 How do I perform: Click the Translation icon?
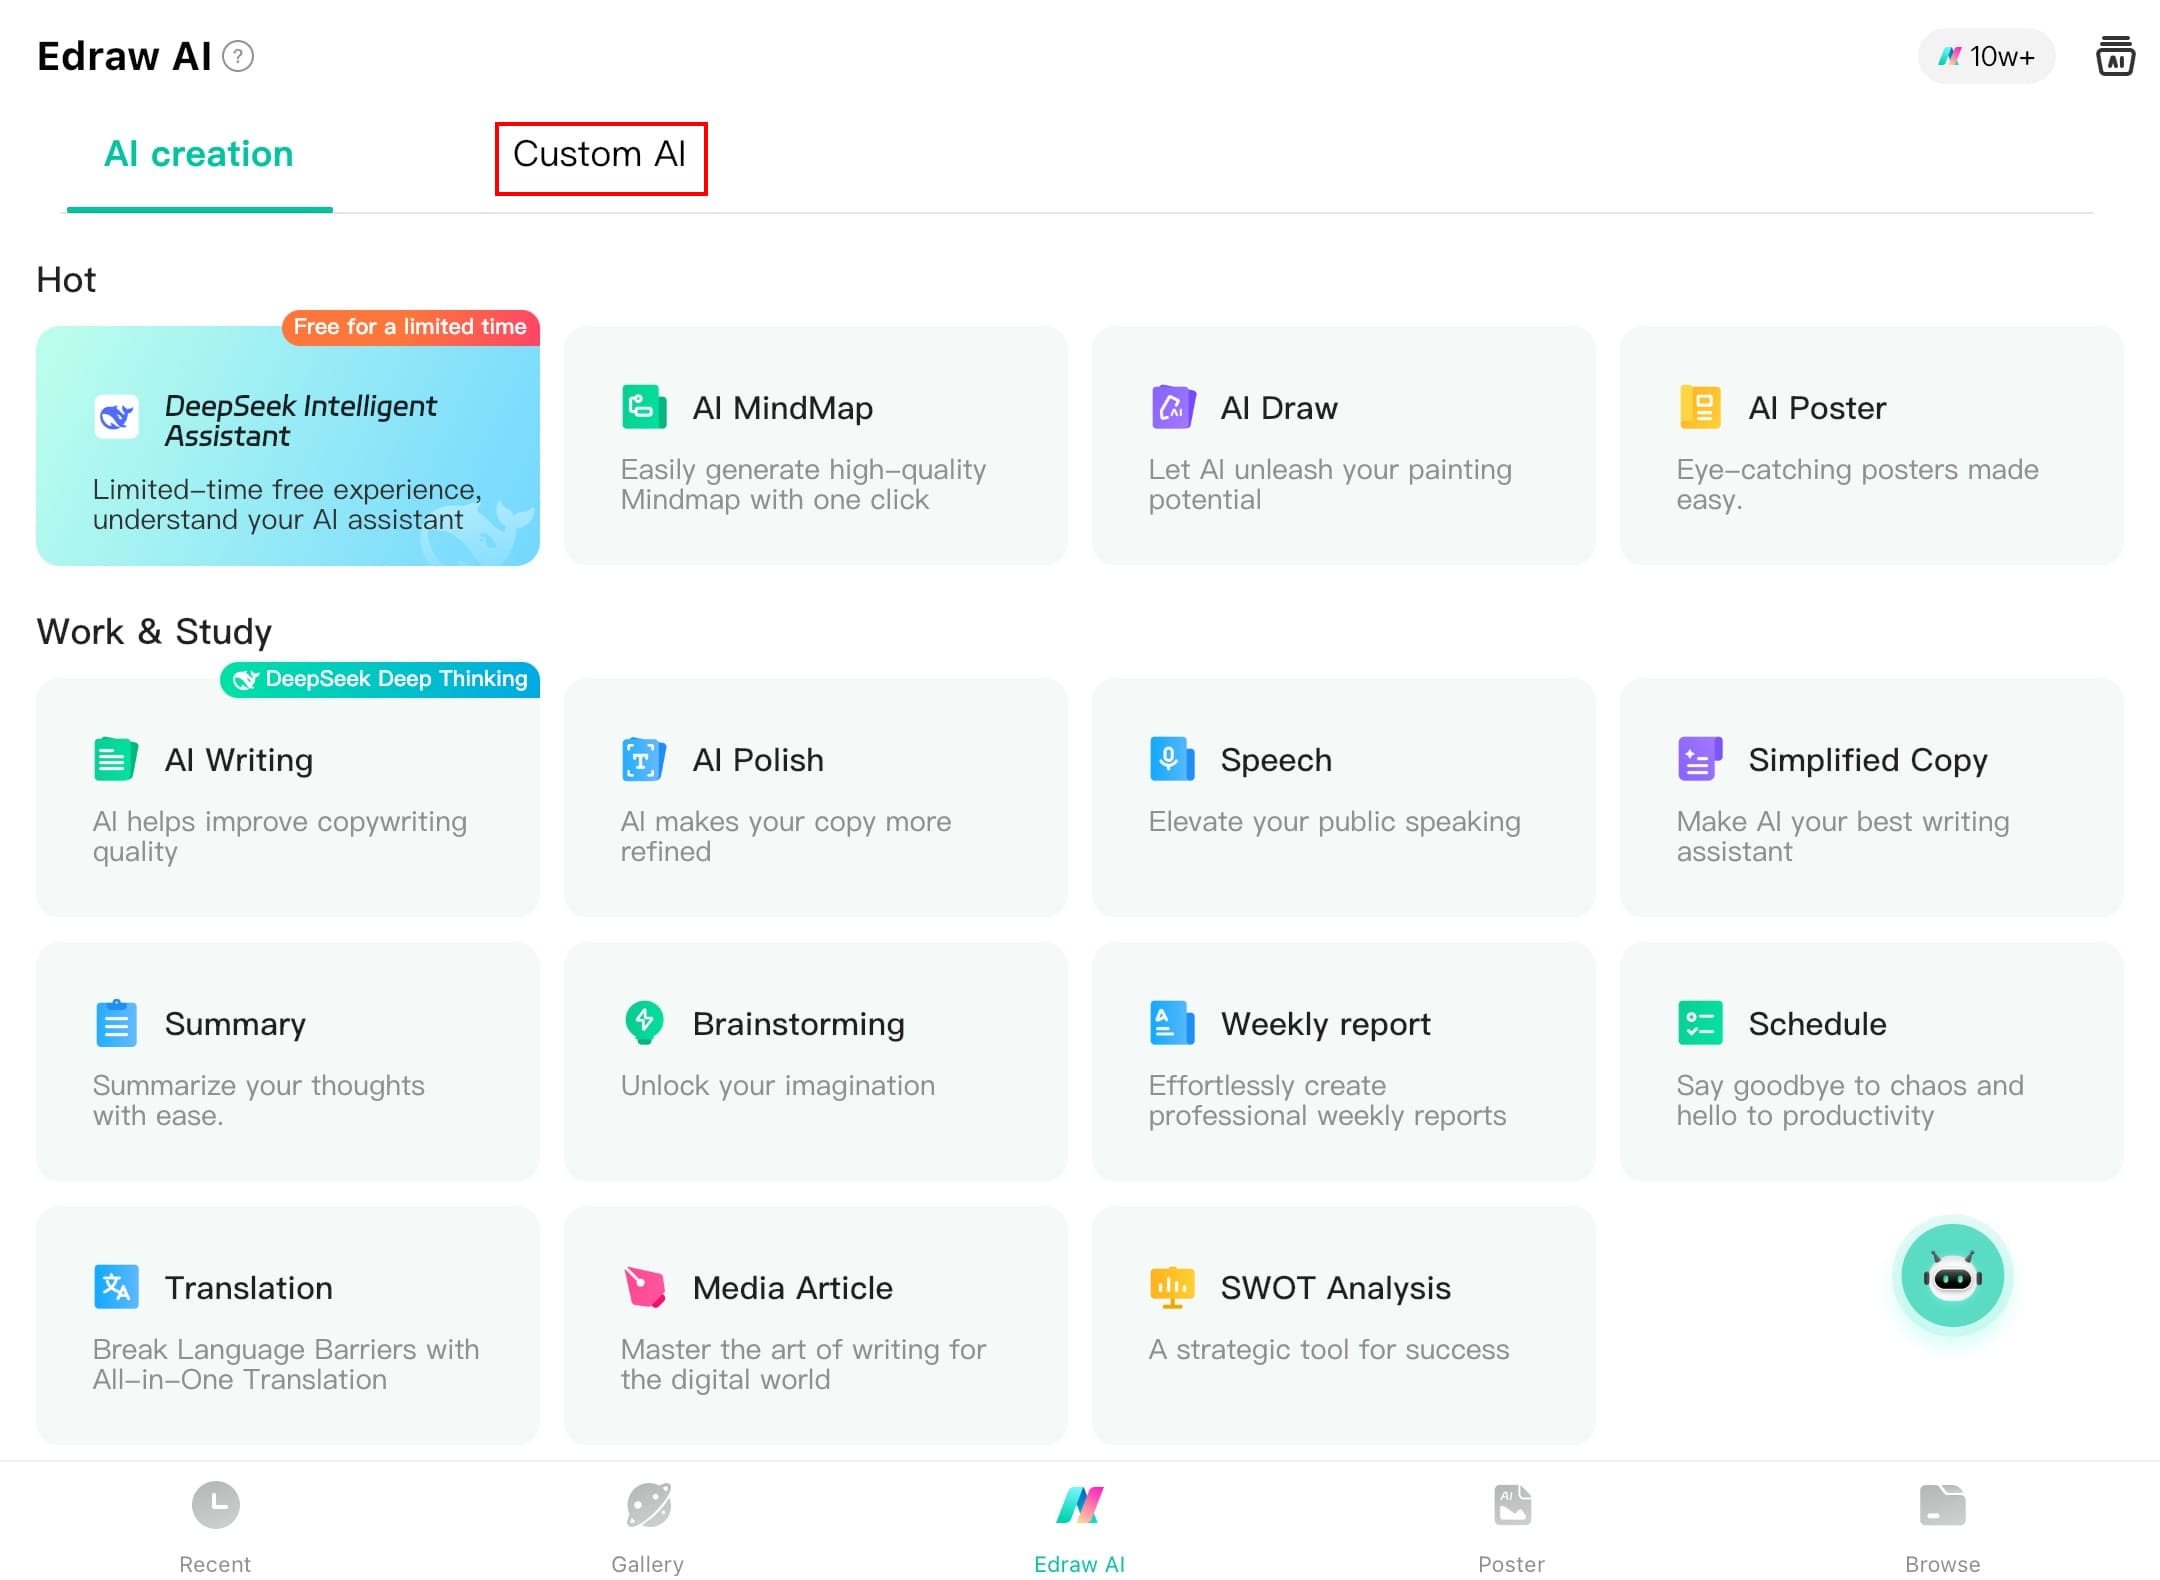click(x=116, y=1287)
